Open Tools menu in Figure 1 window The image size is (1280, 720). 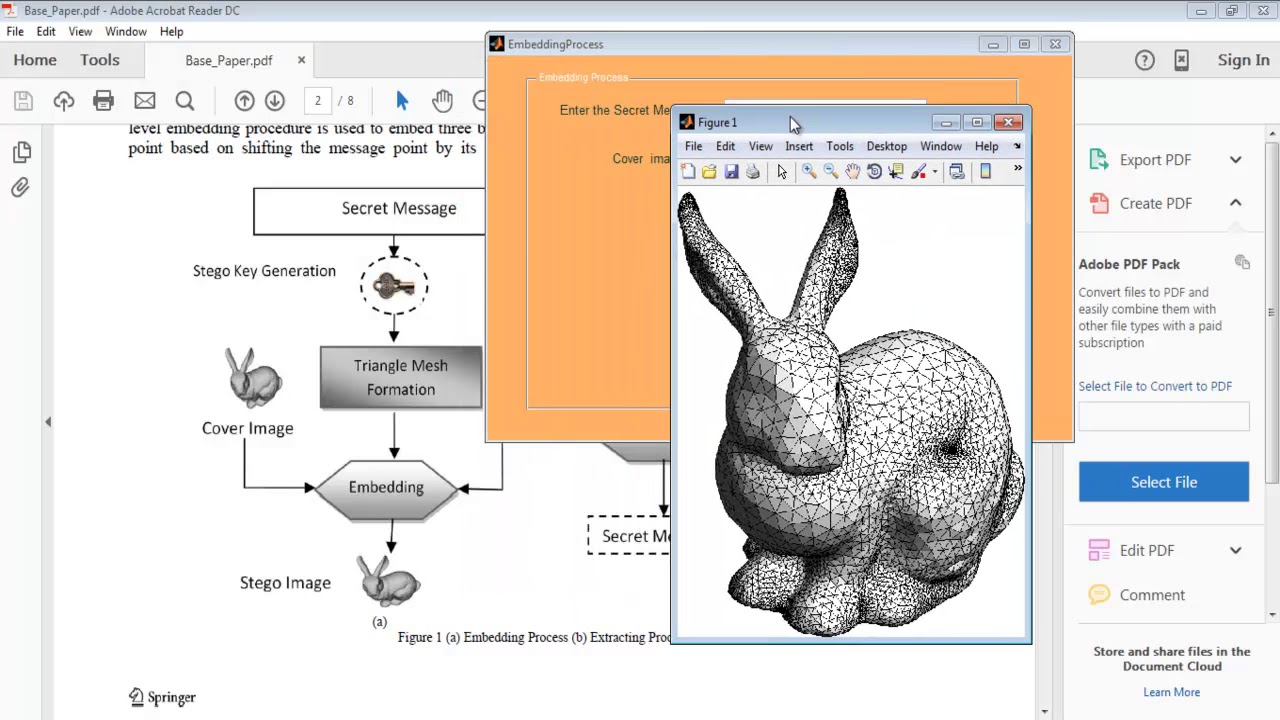pyautogui.click(x=840, y=146)
